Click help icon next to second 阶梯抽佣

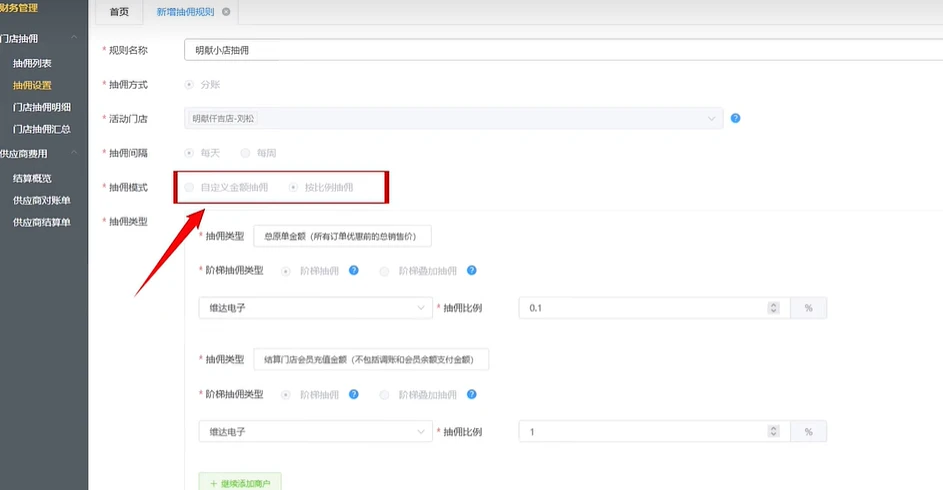354,394
